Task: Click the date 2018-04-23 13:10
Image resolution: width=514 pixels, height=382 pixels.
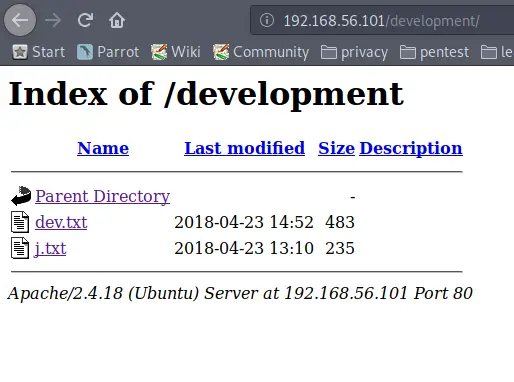Action: [x=244, y=248]
